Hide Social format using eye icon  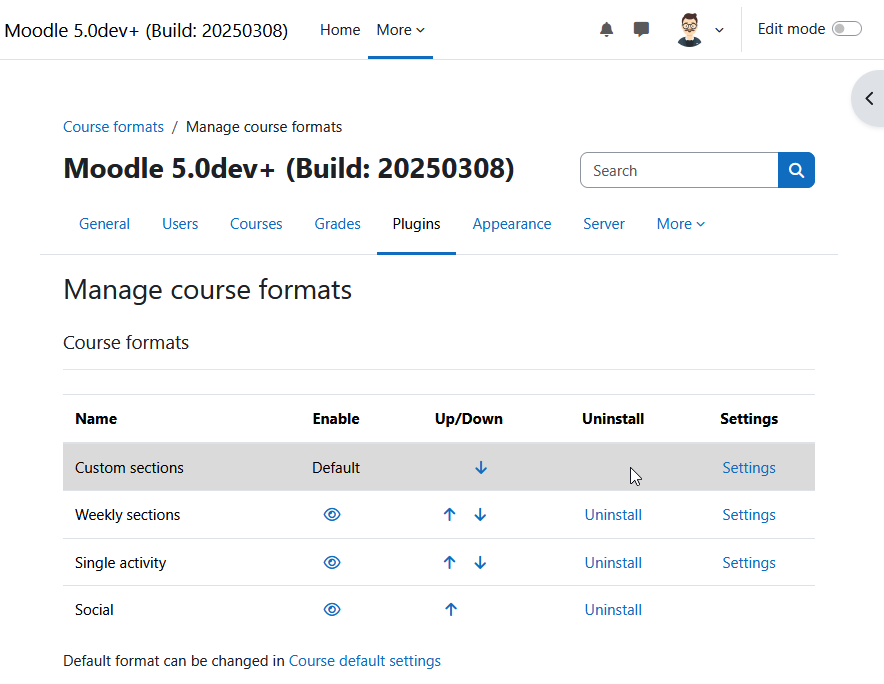pyautogui.click(x=332, y=609)
